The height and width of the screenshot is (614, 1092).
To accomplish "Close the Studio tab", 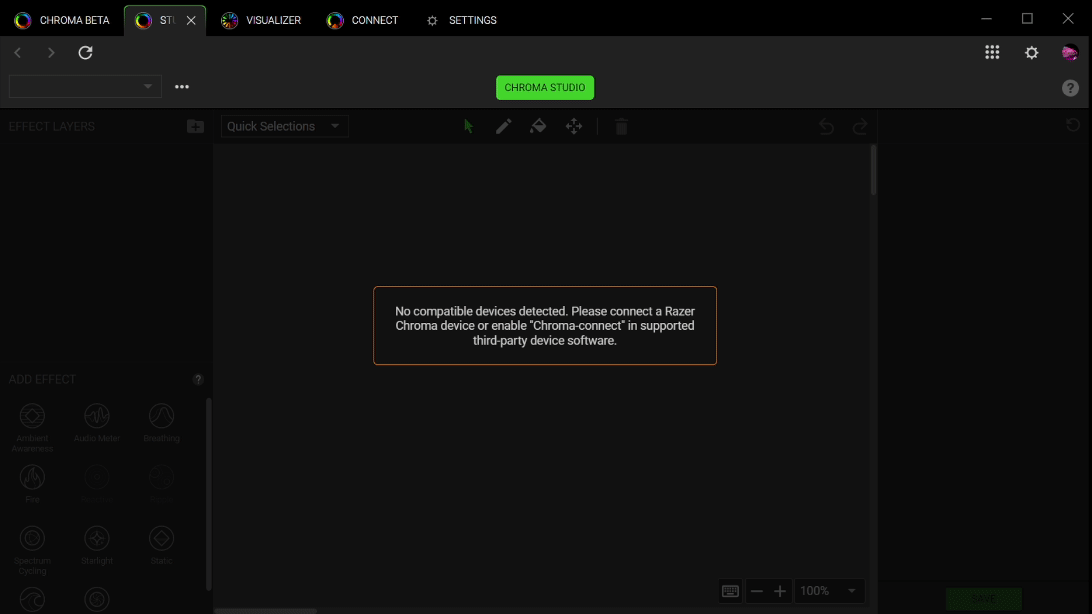I will coord(191,20).
